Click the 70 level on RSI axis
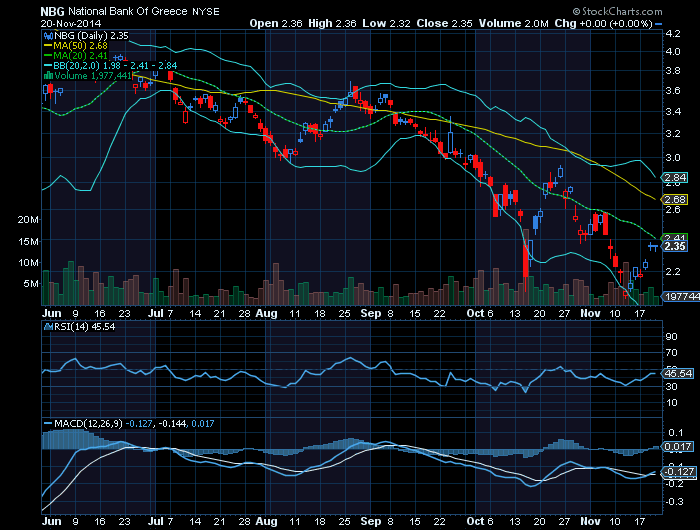The image size is (700, 530). pos(671,353)
